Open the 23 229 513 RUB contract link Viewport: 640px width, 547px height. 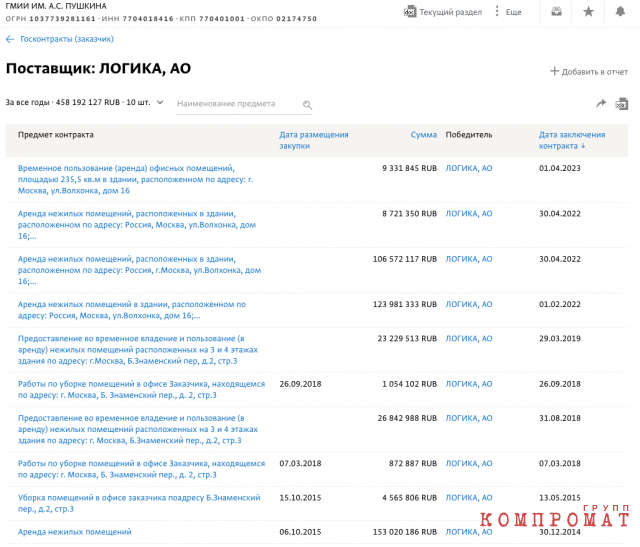click(x=138, y=350)
